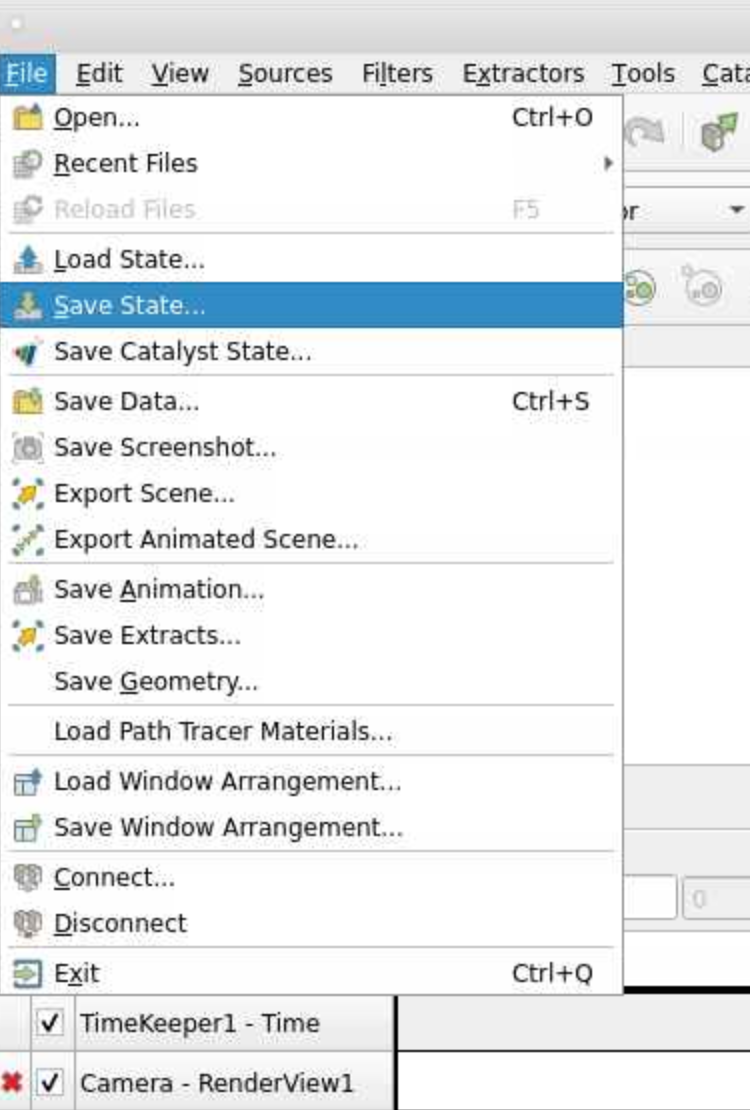Click the Load State arrow icon
The height and width of the screenshot is (1110, 750).
pyautogui.click(x=28, y=260)
